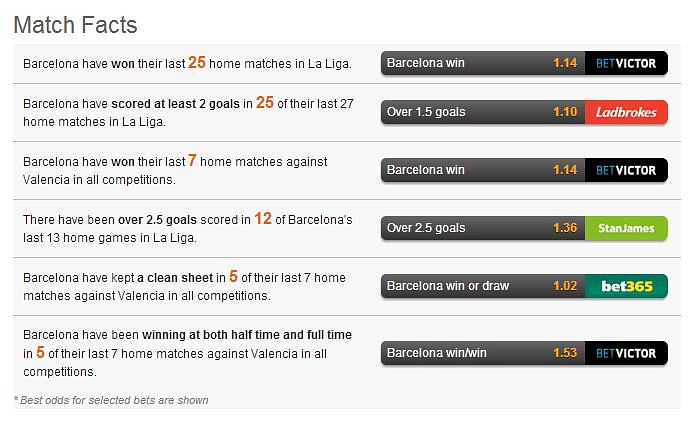
Task: Click the clean sheet fact text
Action: tap(184, 286)
